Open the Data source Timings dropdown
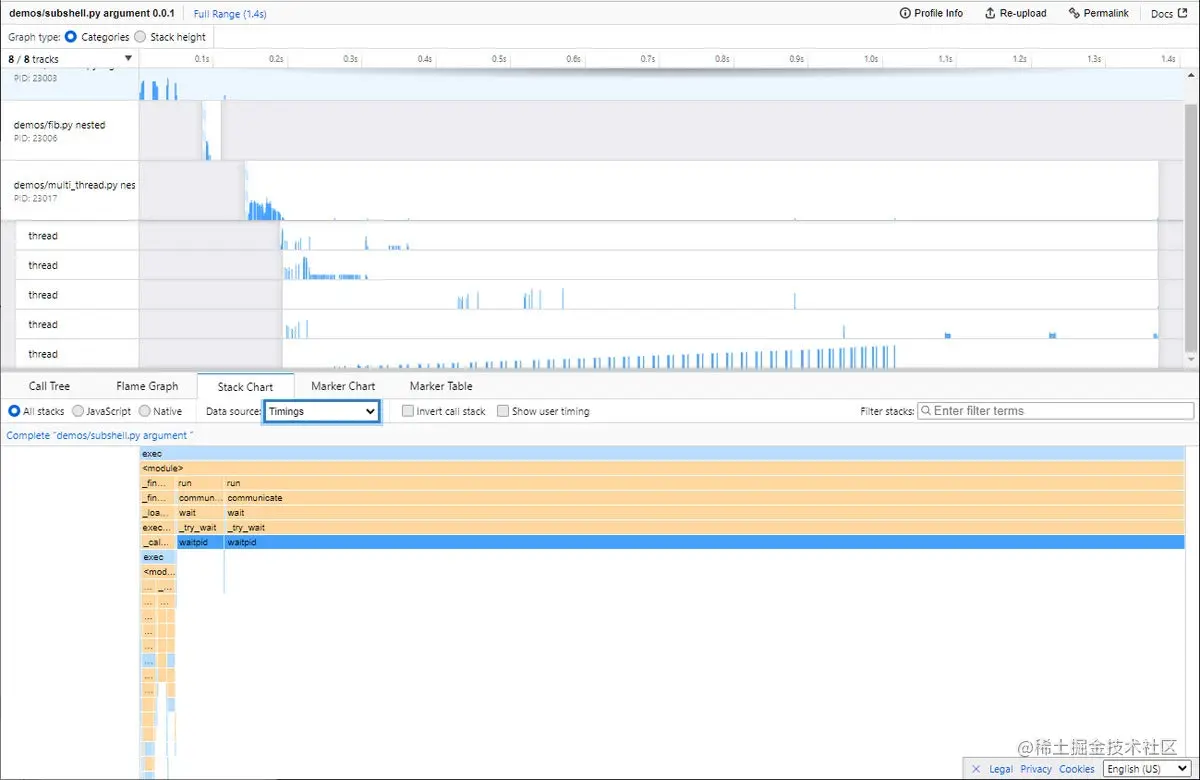The height and width of the screenshot is (780, 1200). [320, 410]
